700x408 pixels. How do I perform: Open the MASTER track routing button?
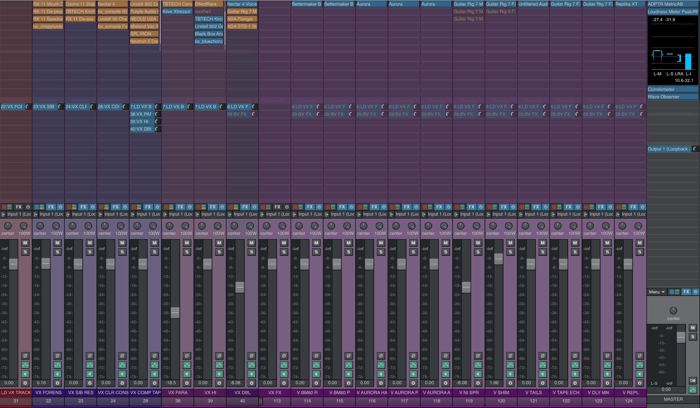click(x=693, y=389)
